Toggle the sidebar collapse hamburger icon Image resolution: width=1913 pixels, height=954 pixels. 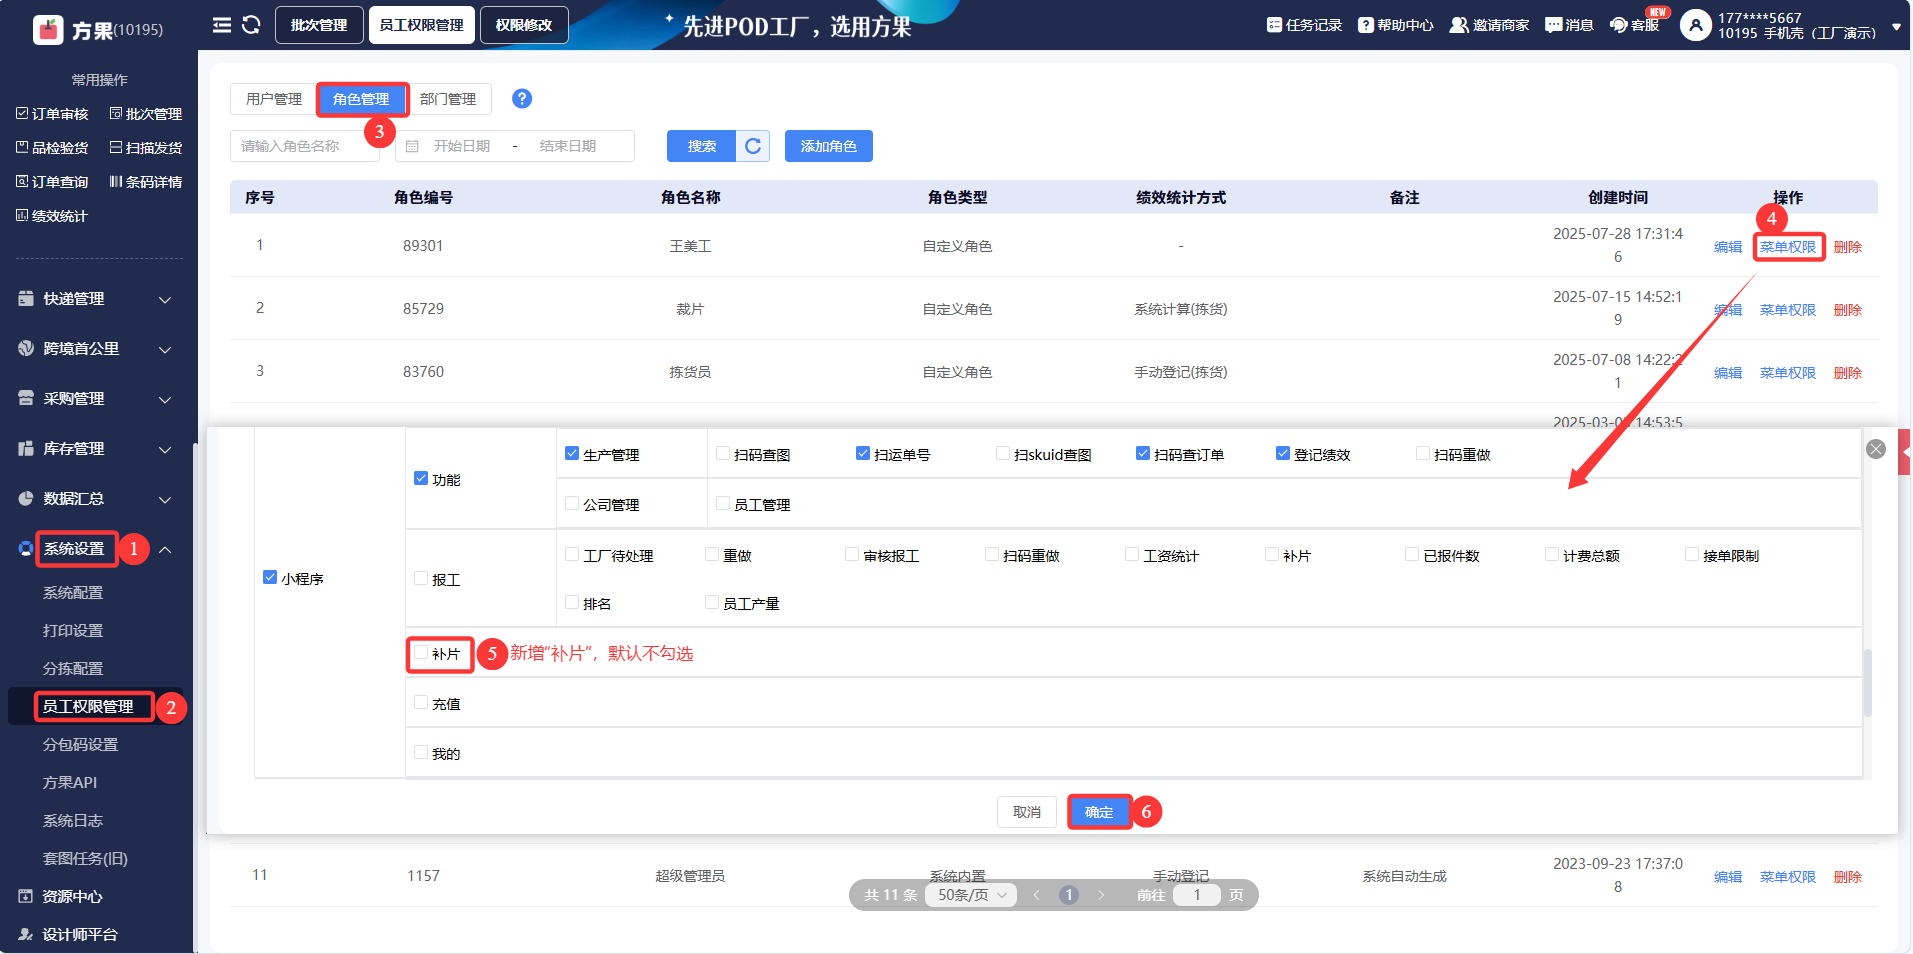(x=222, y=25)
